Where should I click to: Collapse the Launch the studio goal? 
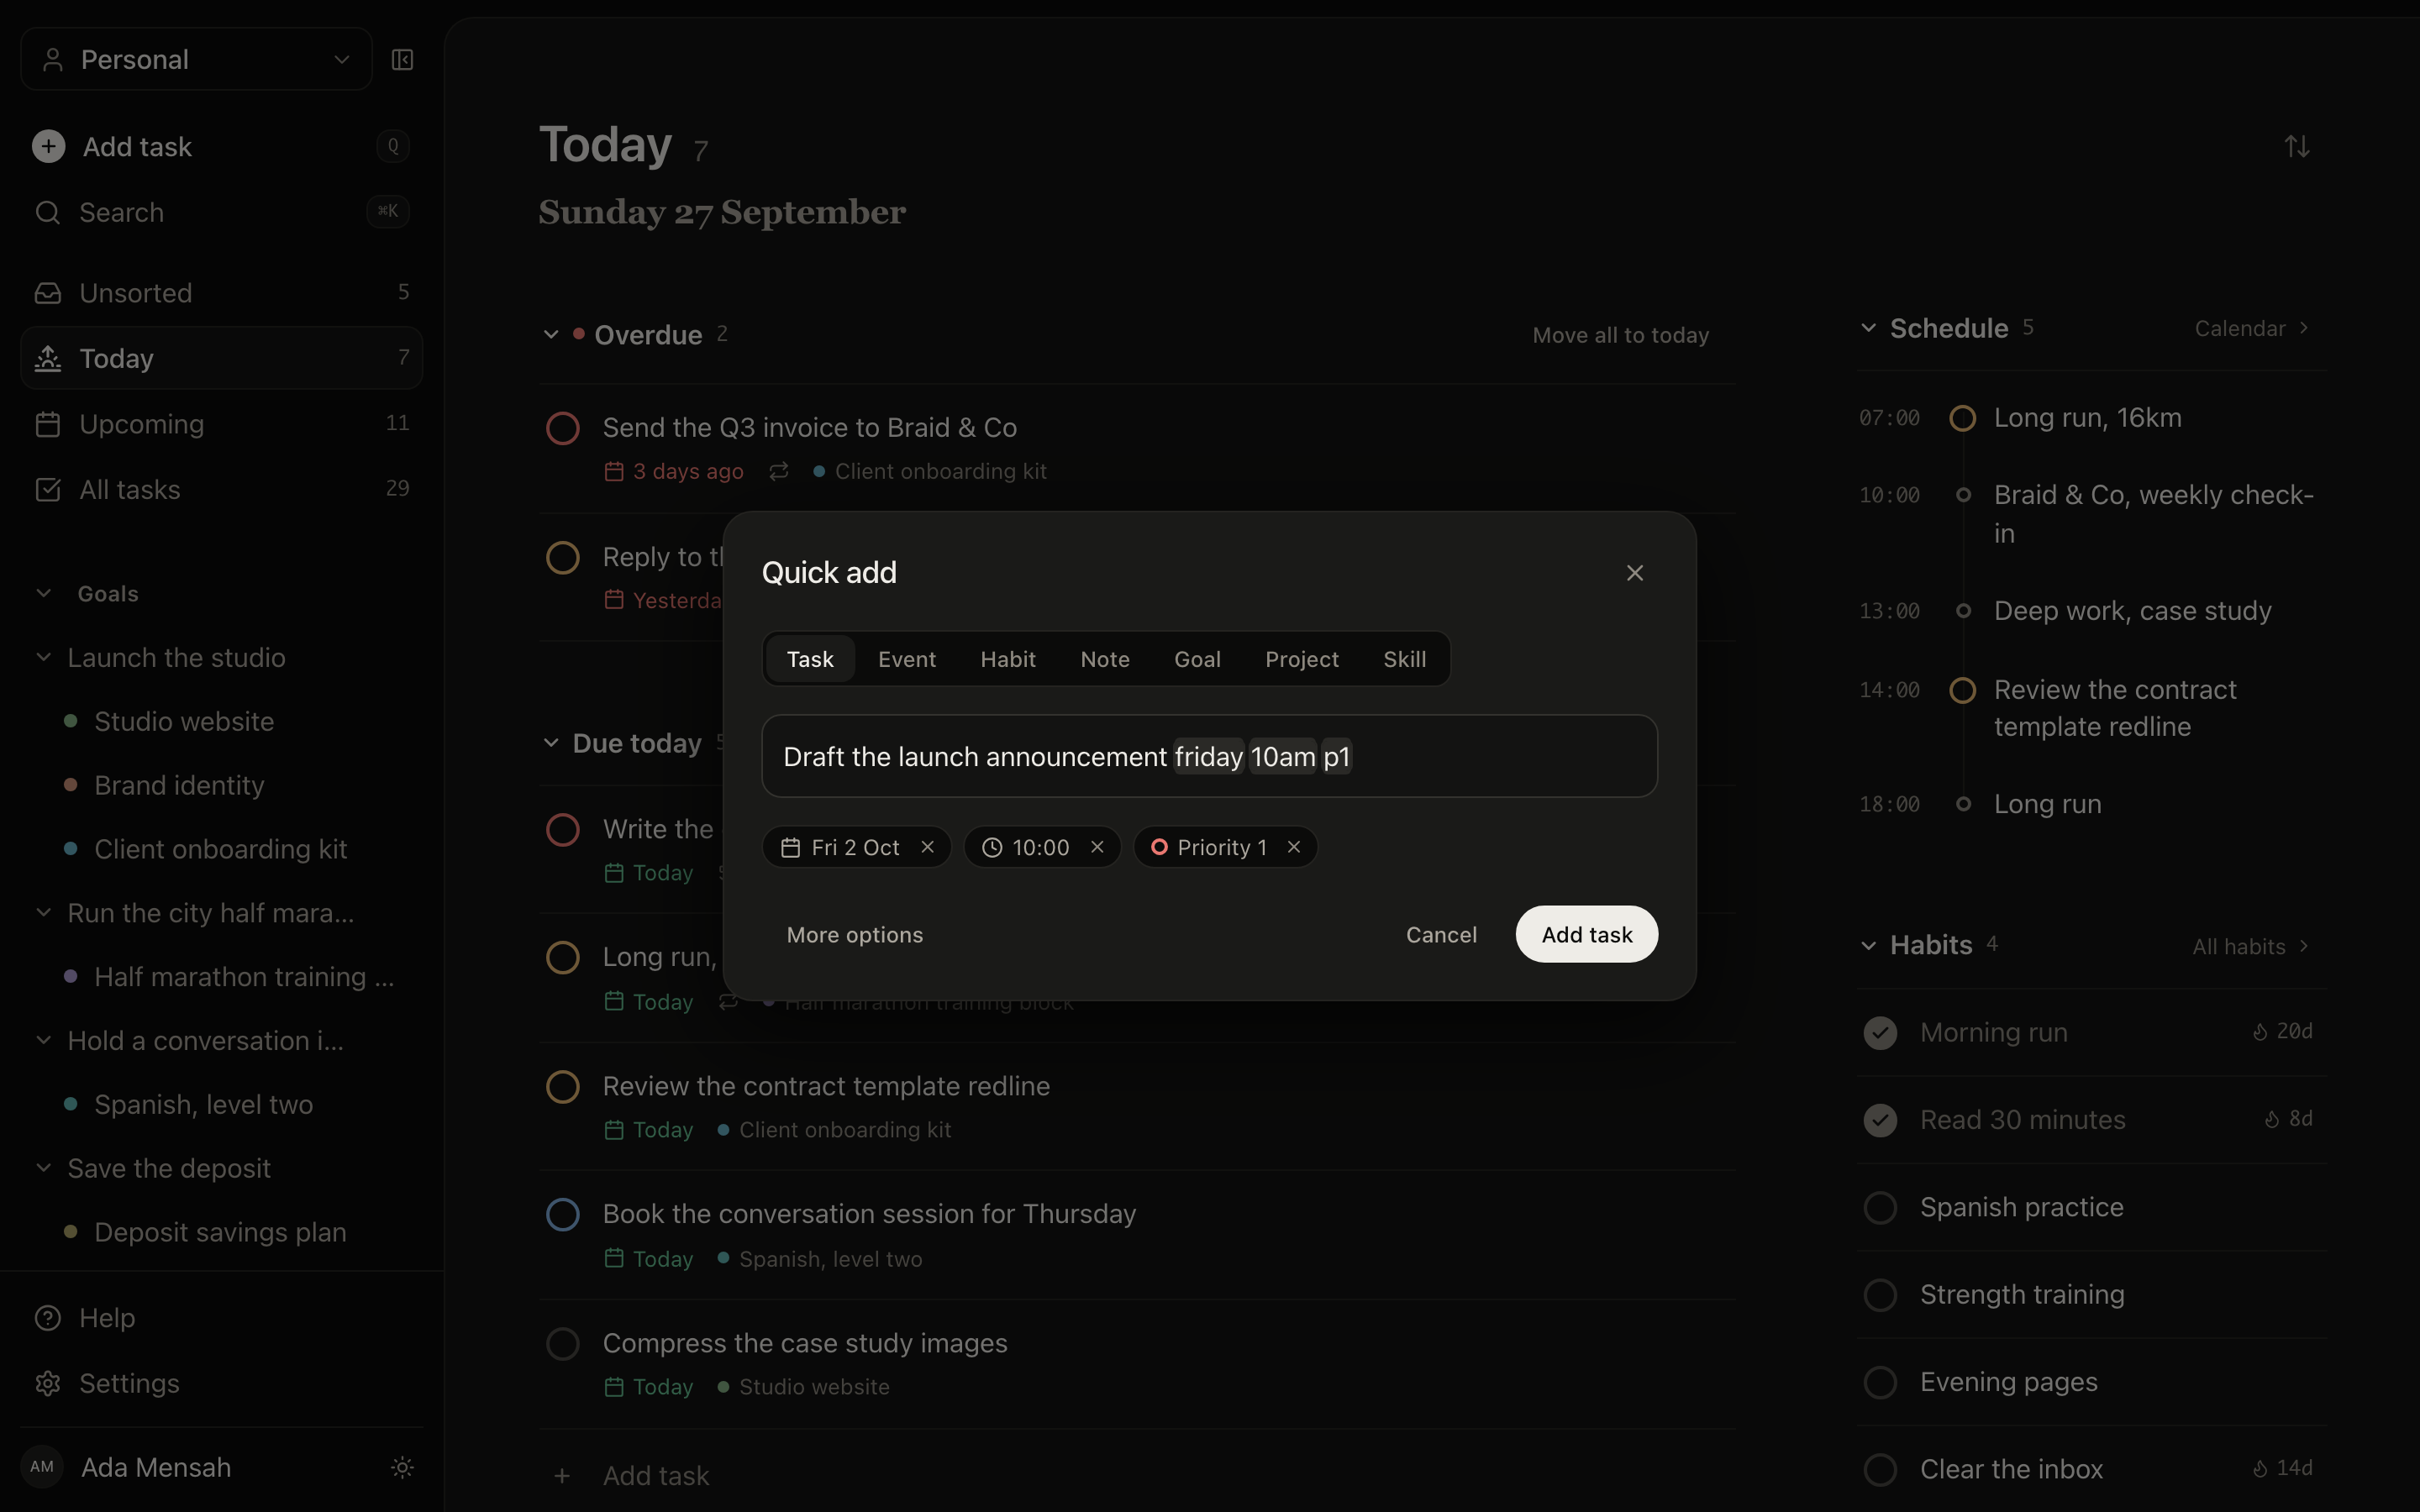click(x=44, y=657)
